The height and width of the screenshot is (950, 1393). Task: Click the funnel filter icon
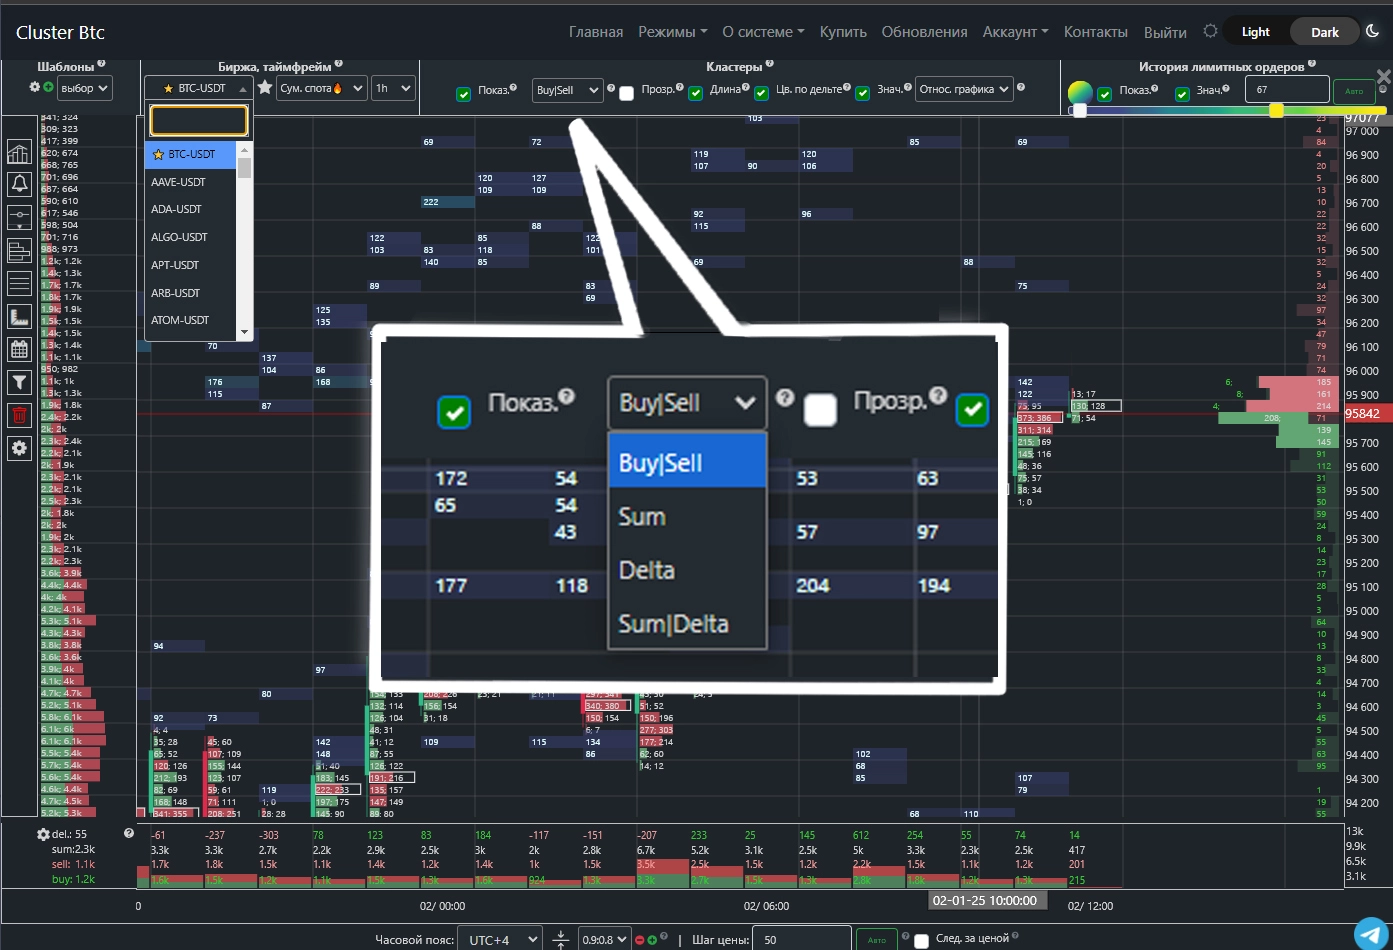pos(19,382)
